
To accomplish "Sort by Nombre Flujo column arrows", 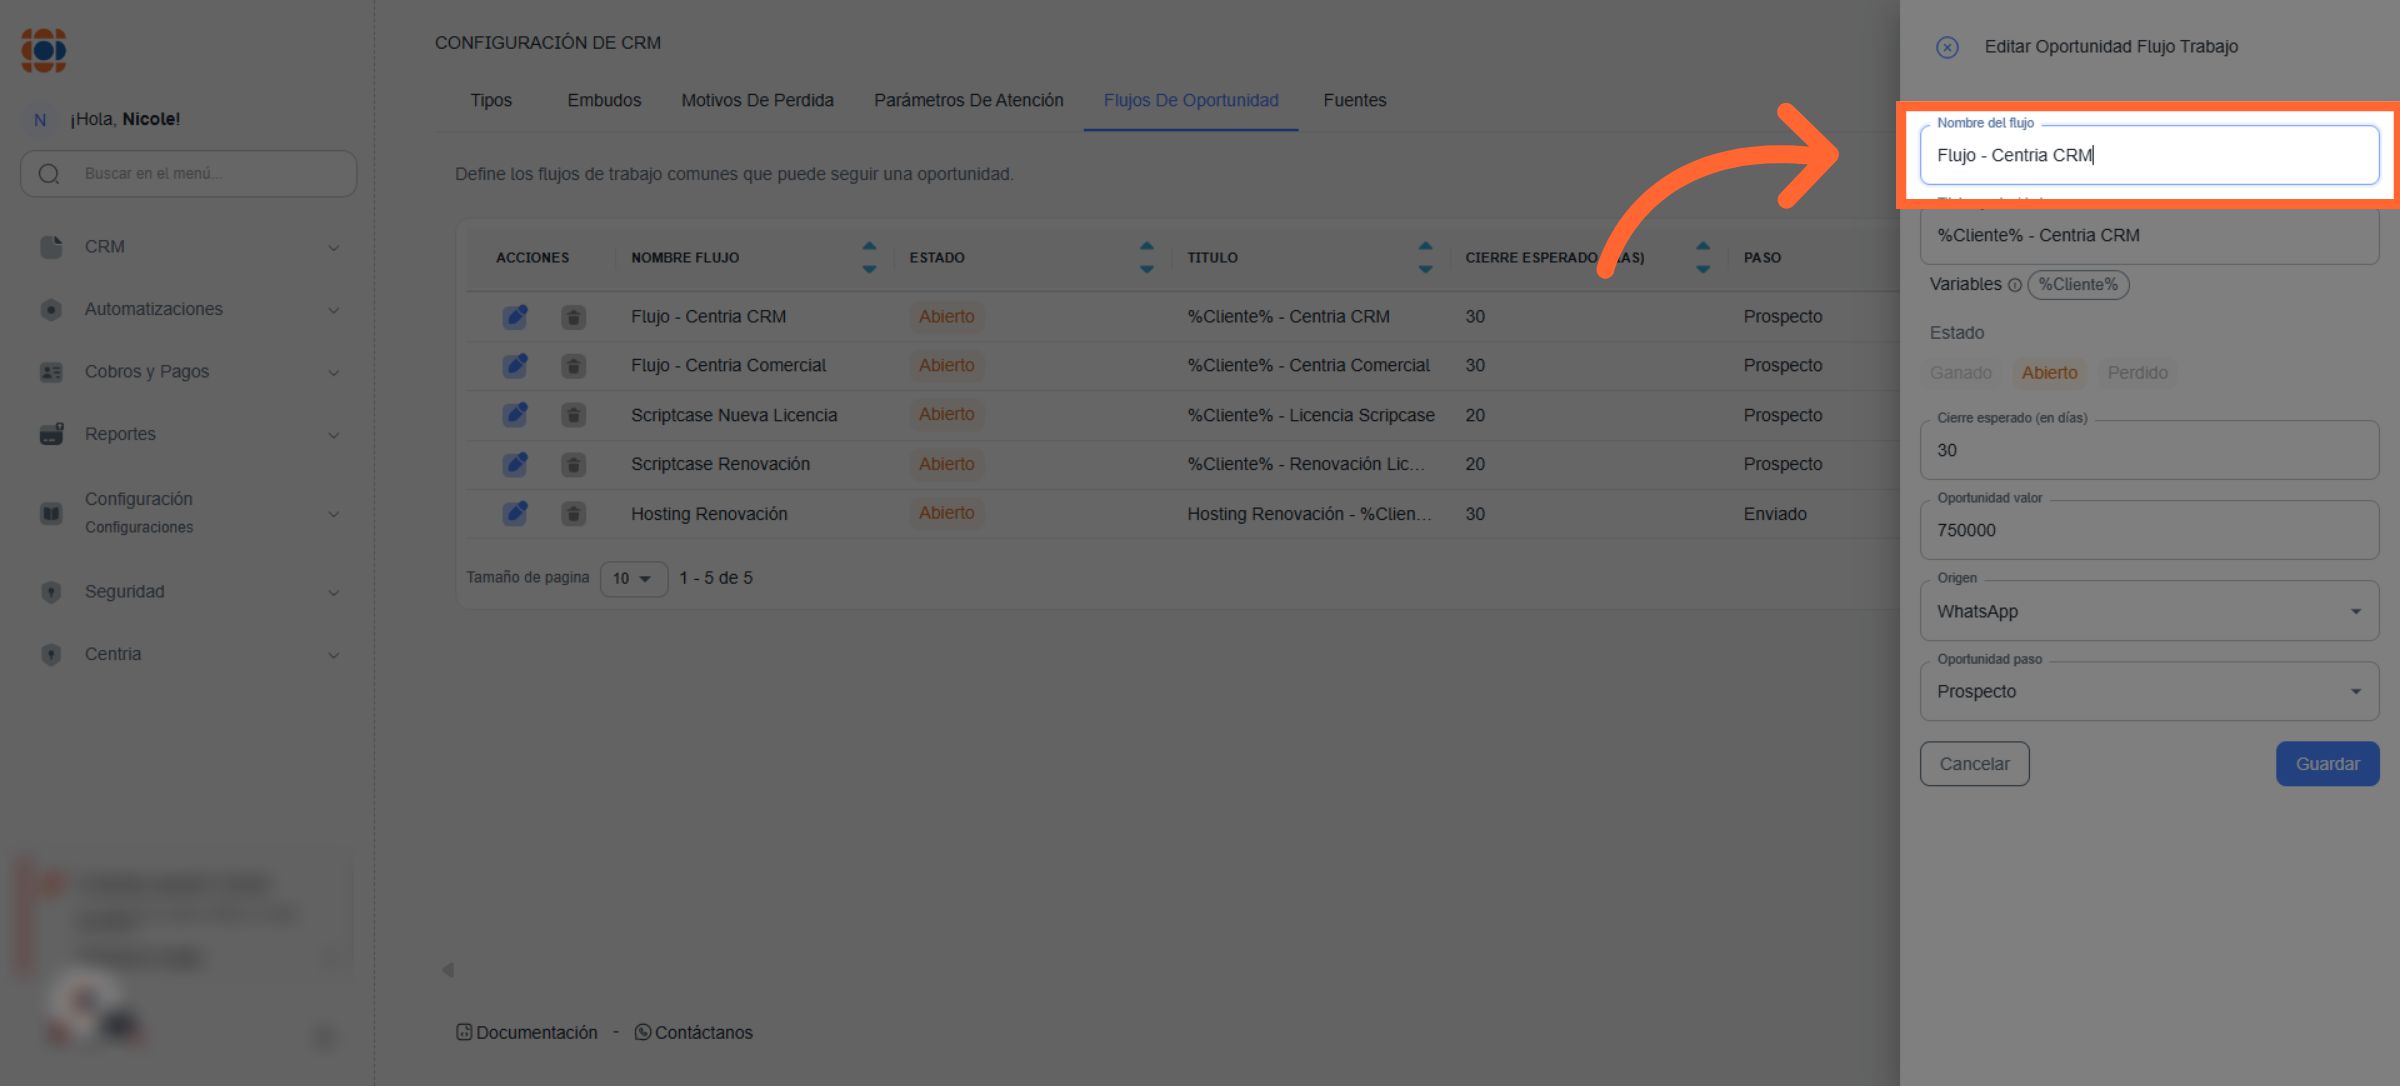I will coord(868,257).
